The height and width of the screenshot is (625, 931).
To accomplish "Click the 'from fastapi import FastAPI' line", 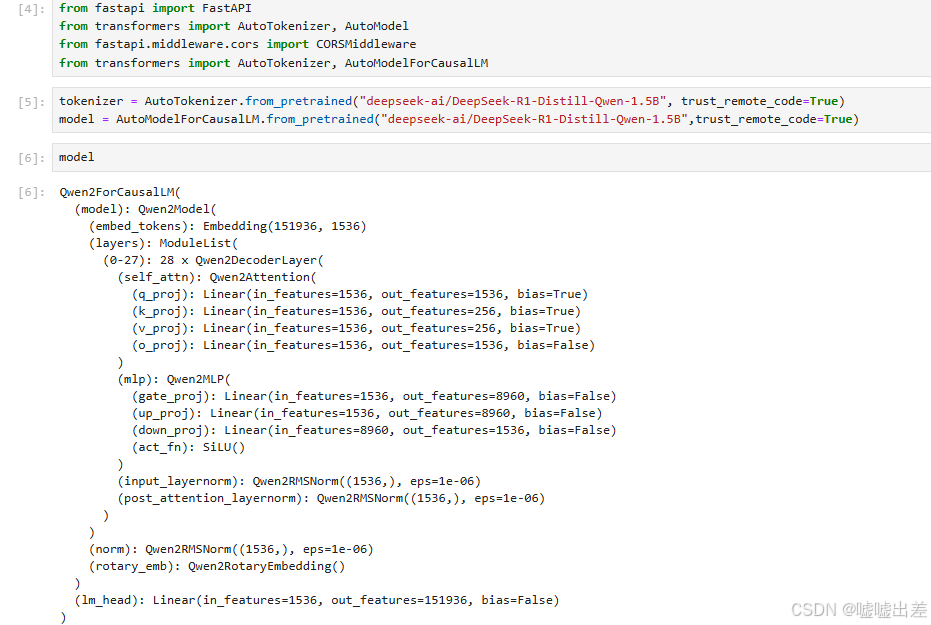I will (155, 8).
